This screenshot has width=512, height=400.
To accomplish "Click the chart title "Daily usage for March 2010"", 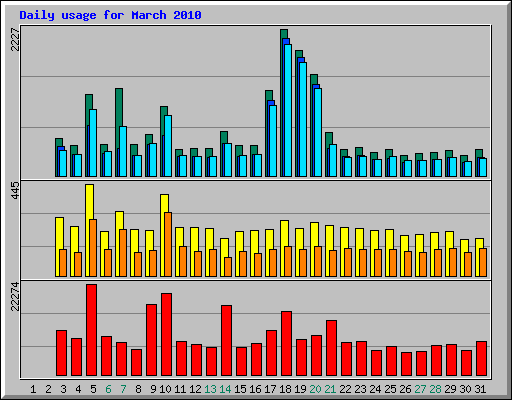I will coord(110,15).
